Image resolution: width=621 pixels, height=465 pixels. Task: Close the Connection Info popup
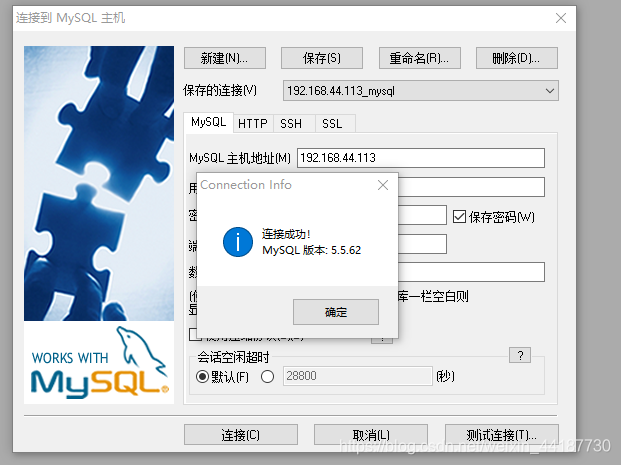point(383,185)
